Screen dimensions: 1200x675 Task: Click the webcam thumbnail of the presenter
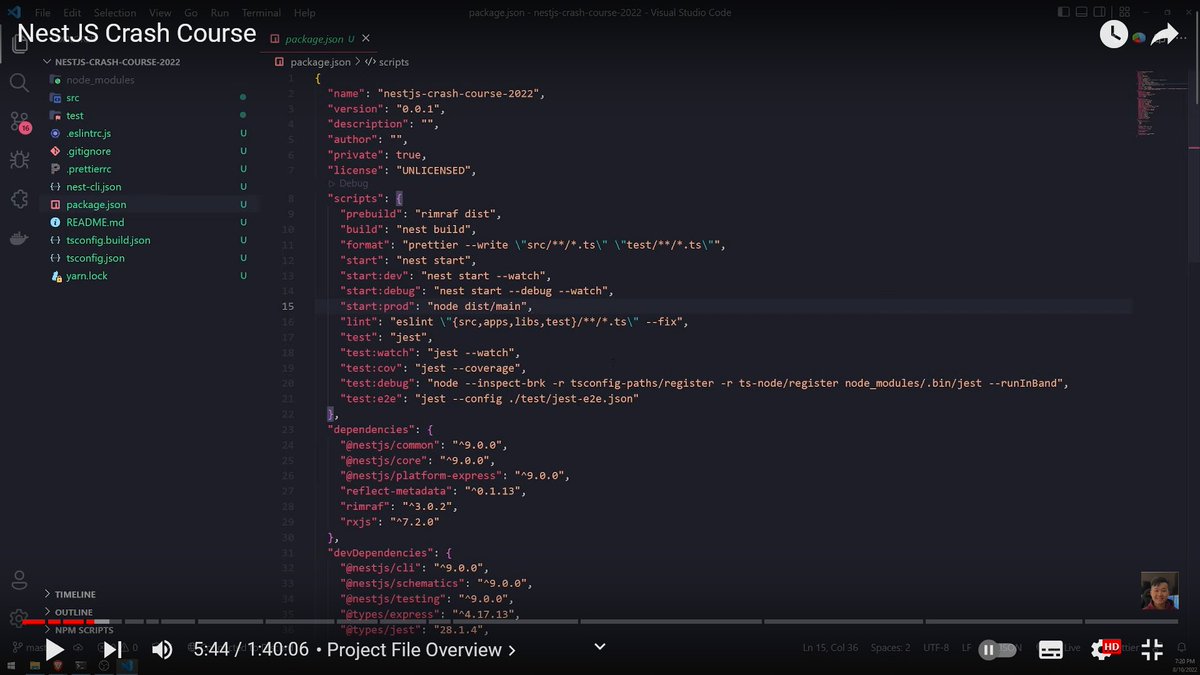[1160, 591]
